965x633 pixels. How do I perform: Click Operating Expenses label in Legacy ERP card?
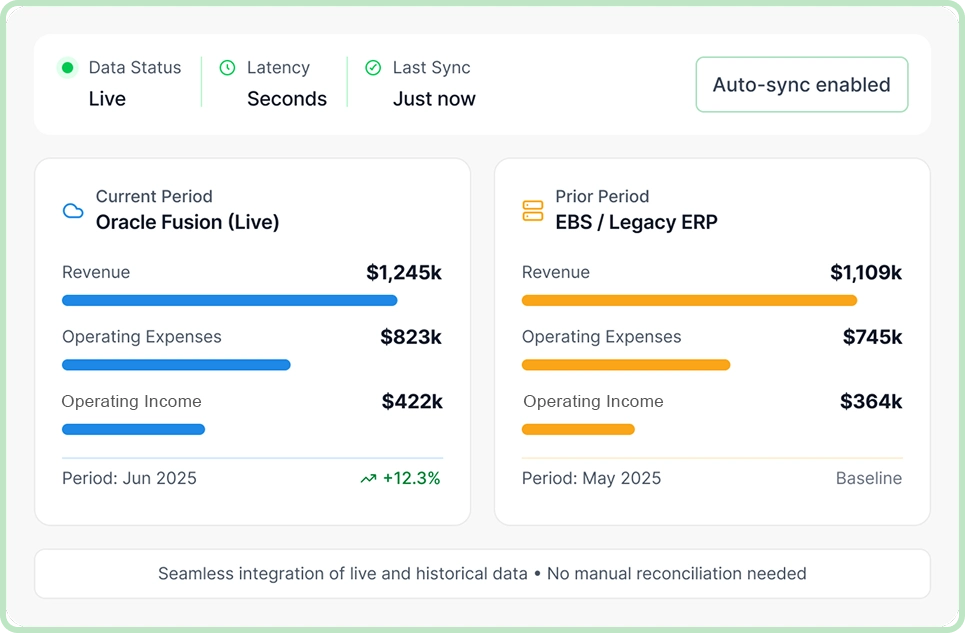tap(601, 337)
